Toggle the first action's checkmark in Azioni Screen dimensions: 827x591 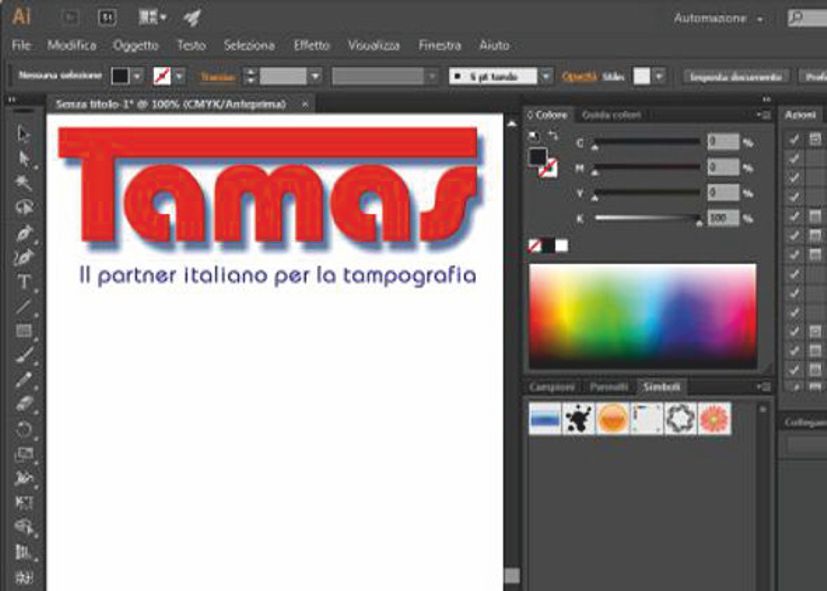[x=794, y=139]
